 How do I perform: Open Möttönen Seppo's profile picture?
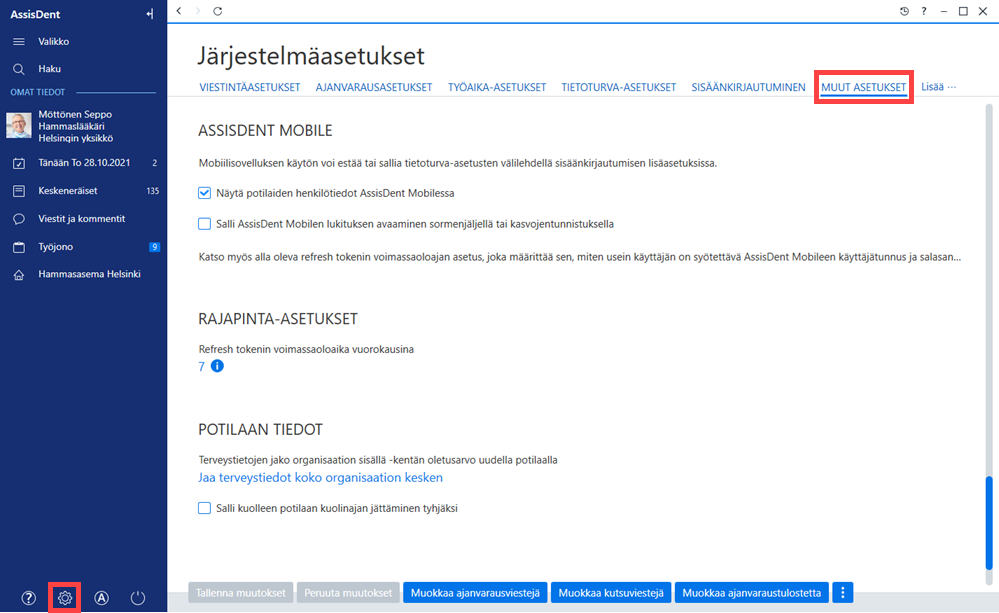19,126
